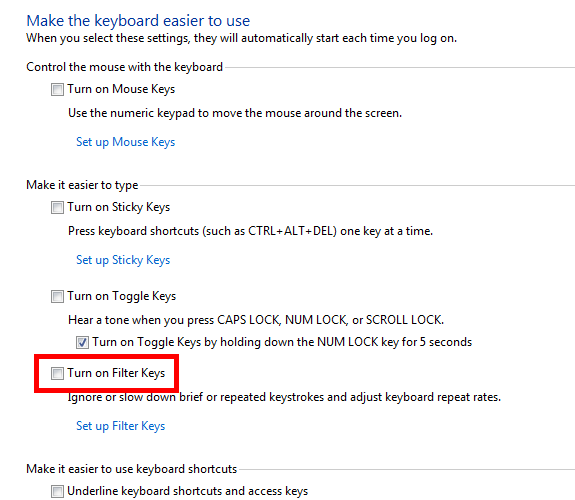The height and width of the screenshot is (500, 575).
Task: Uncheck the NUM LOCK 5 seconds checkbox
Action: pos(82,343)
